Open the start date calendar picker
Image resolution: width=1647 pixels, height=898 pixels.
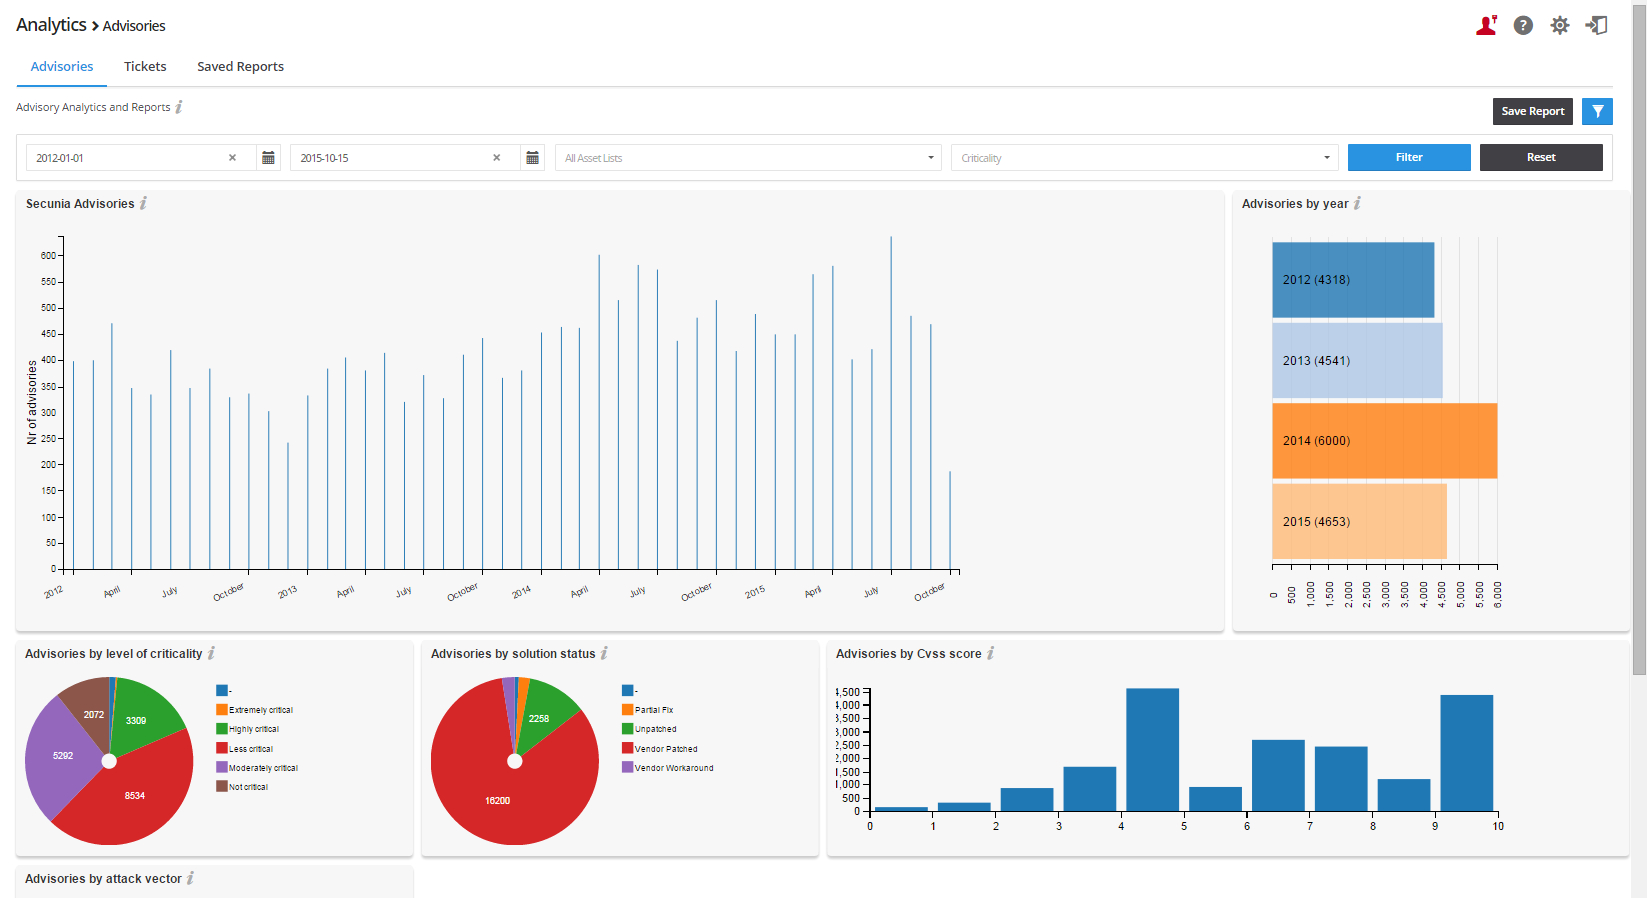pos(268,158)
